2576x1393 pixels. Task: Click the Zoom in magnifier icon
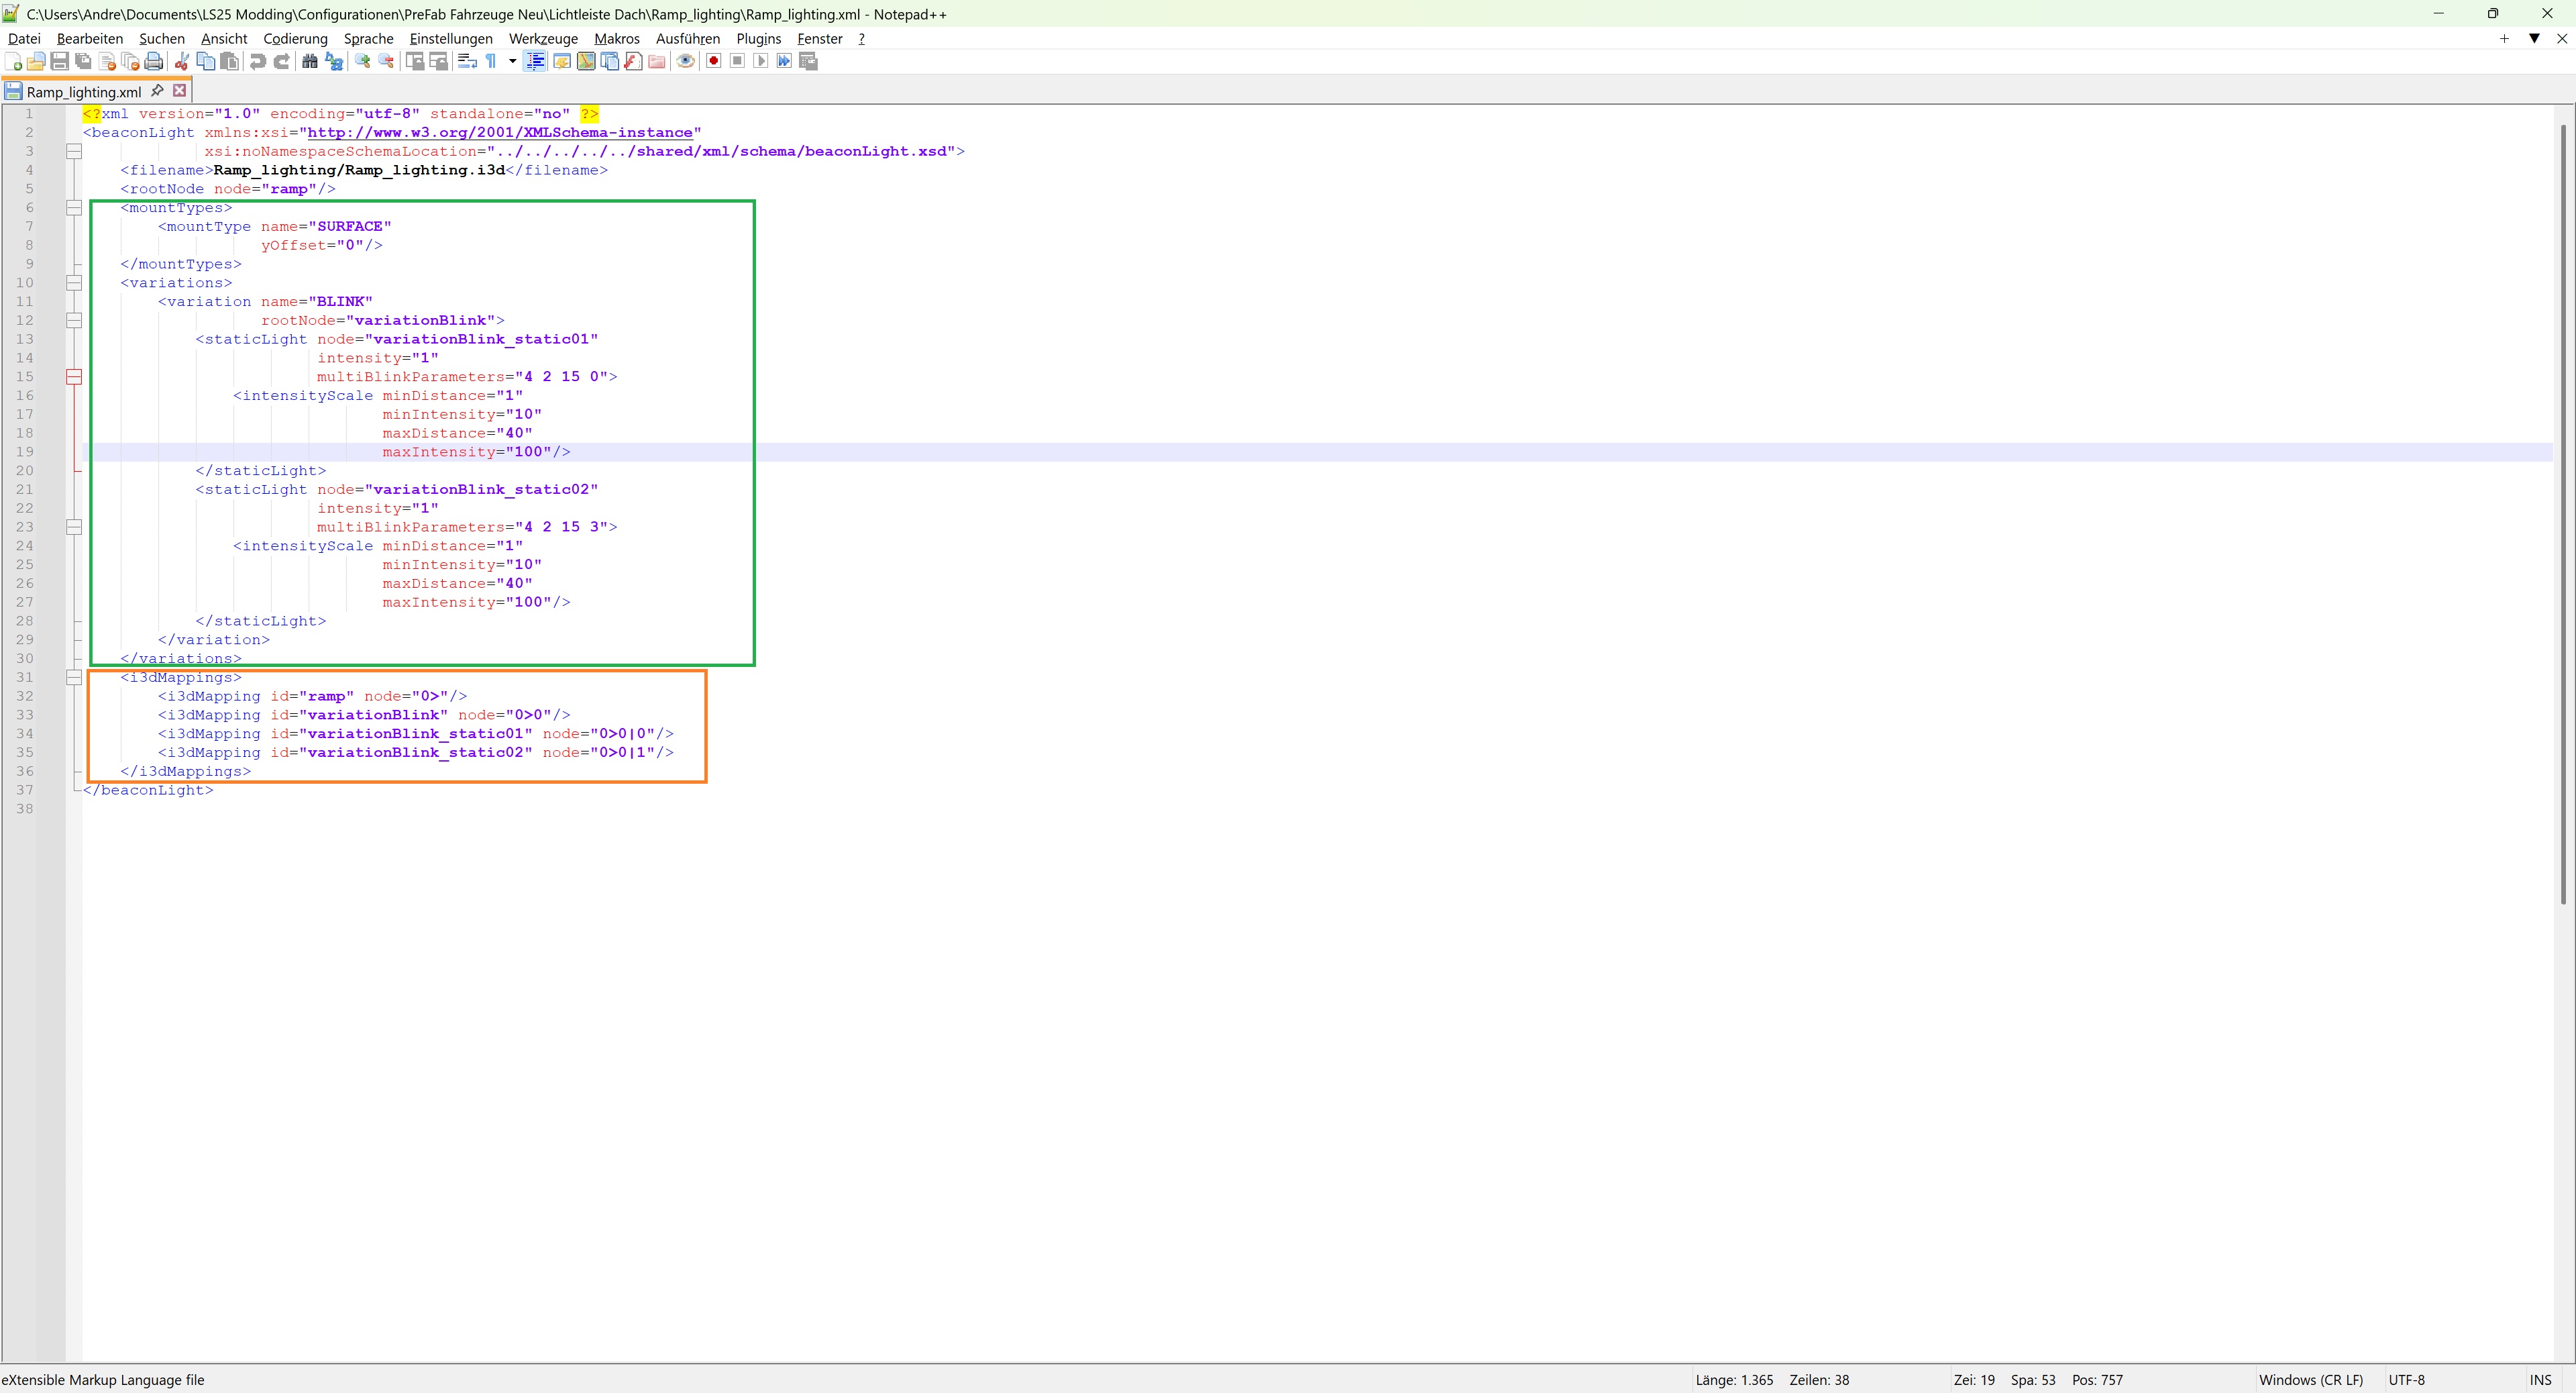pos(362,62)
